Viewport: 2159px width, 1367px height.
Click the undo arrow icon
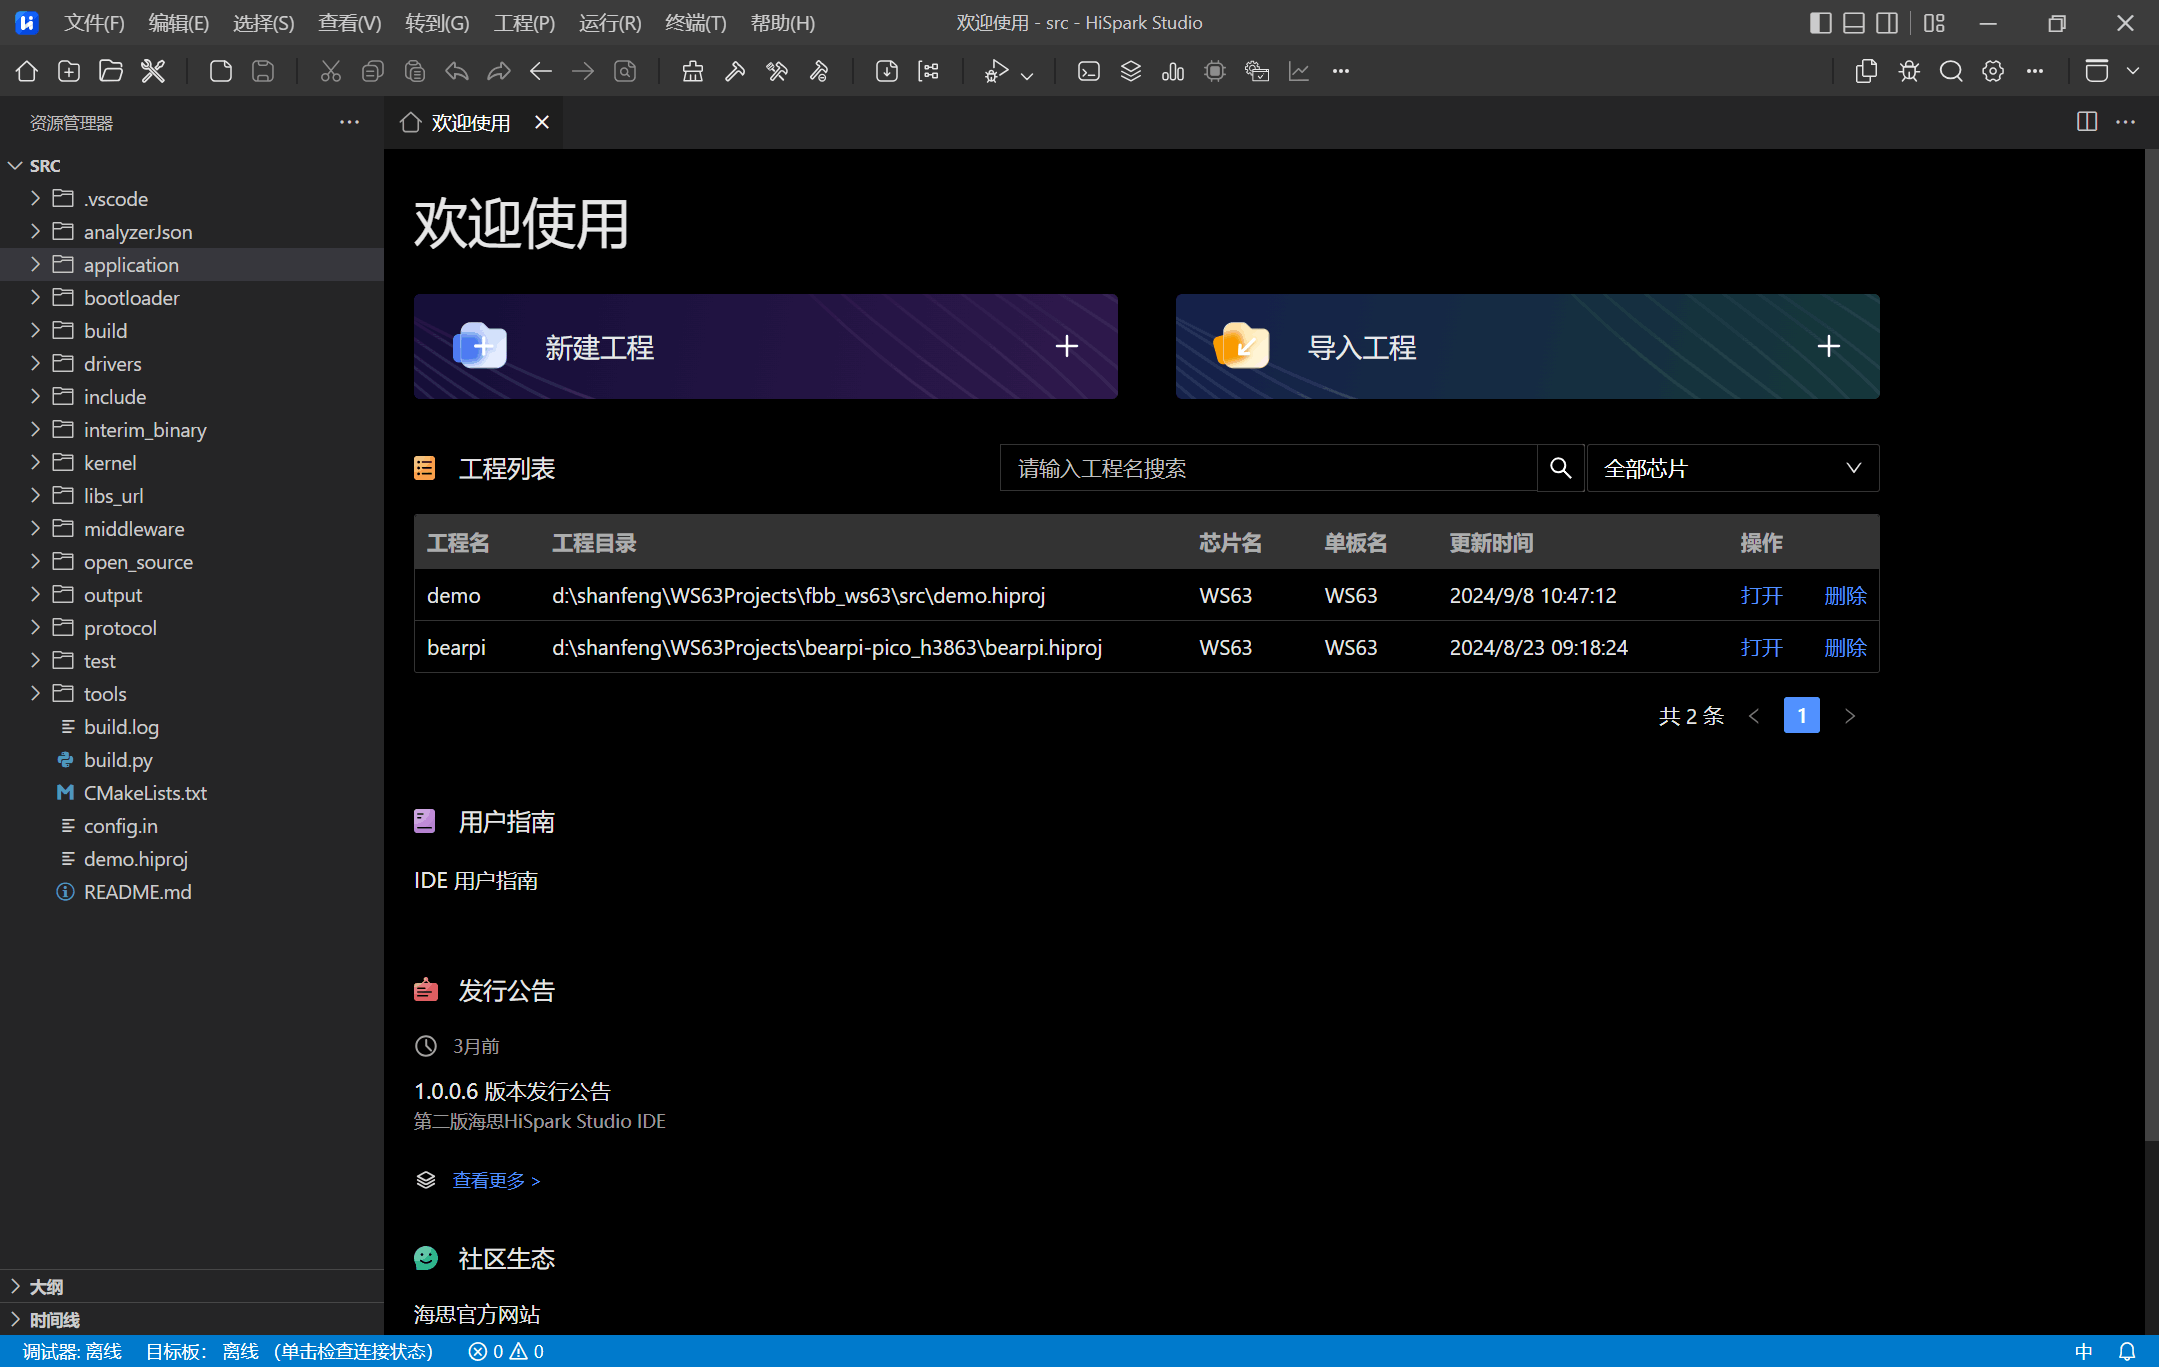pyautogui.click(x=457, y=71)
